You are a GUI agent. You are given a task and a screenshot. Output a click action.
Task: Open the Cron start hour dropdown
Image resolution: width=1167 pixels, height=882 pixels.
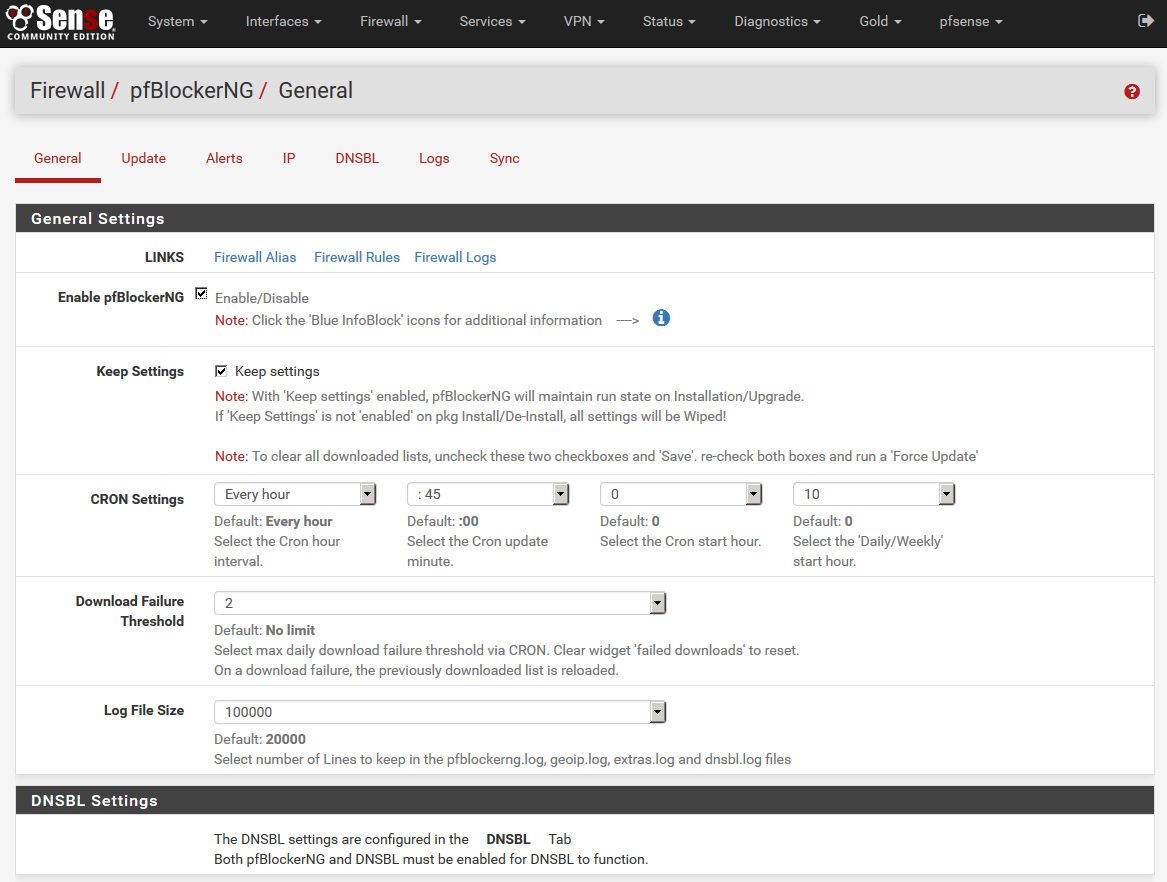pyautogui.click(x=681, y=494)
